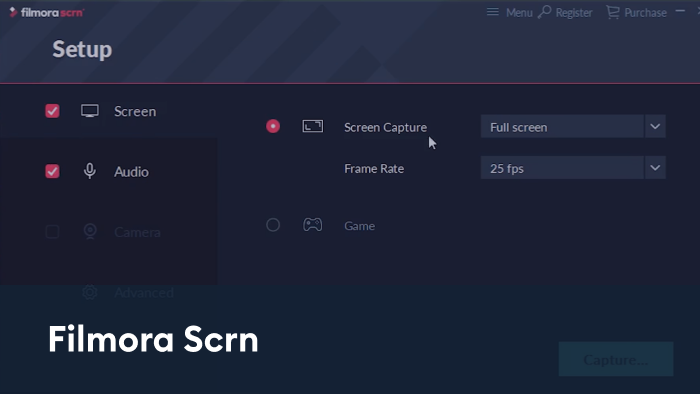Open the Full screen dropdown arrow
This screenshot has width=700, height=394.
coord(655,126)
